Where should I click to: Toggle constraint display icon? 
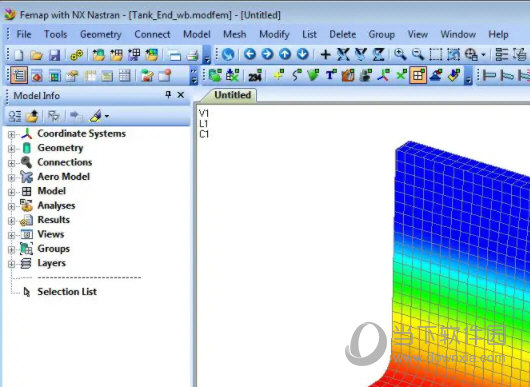click(x=436, y=75)
